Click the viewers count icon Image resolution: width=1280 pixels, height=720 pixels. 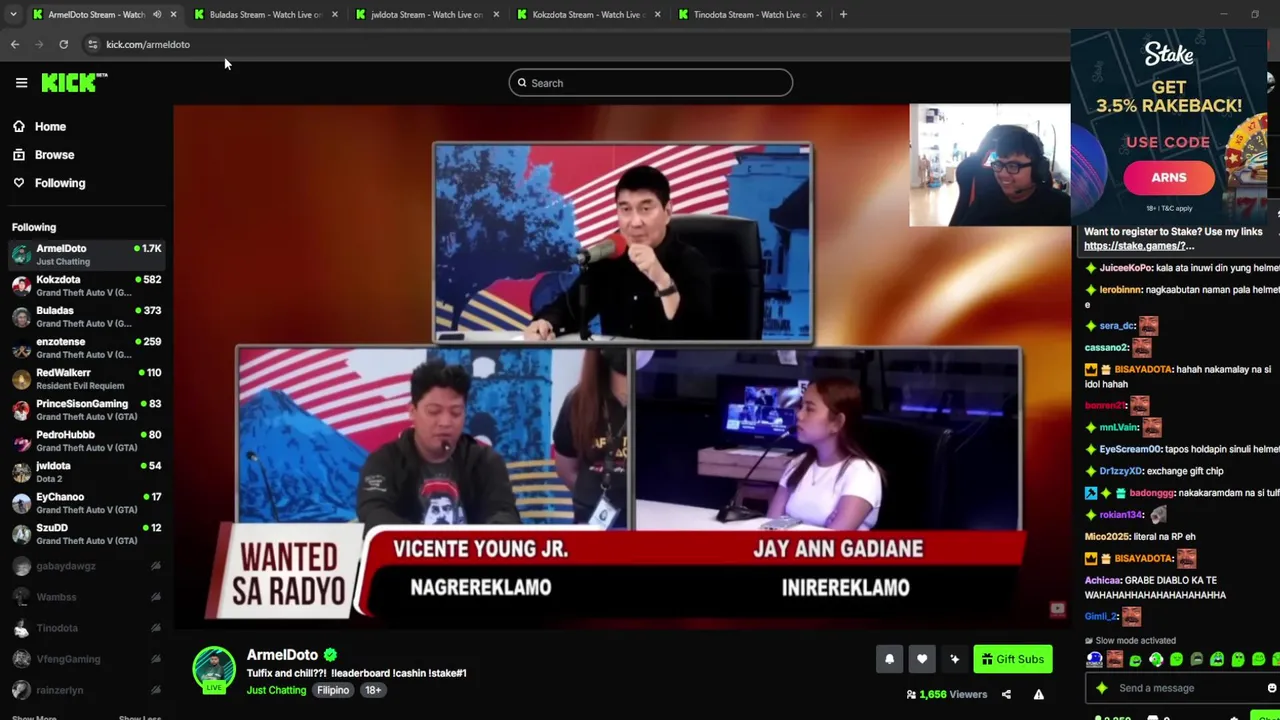911,695
